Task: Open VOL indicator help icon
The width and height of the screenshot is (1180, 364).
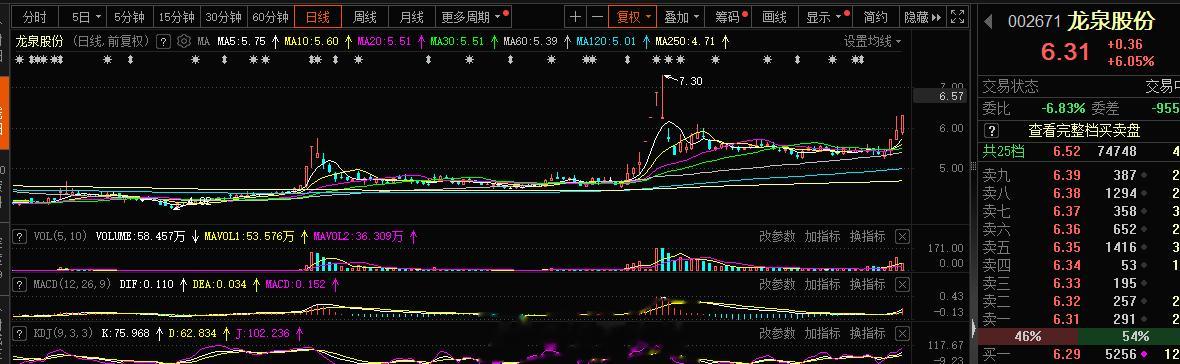Action: click(x=20, y=236)
